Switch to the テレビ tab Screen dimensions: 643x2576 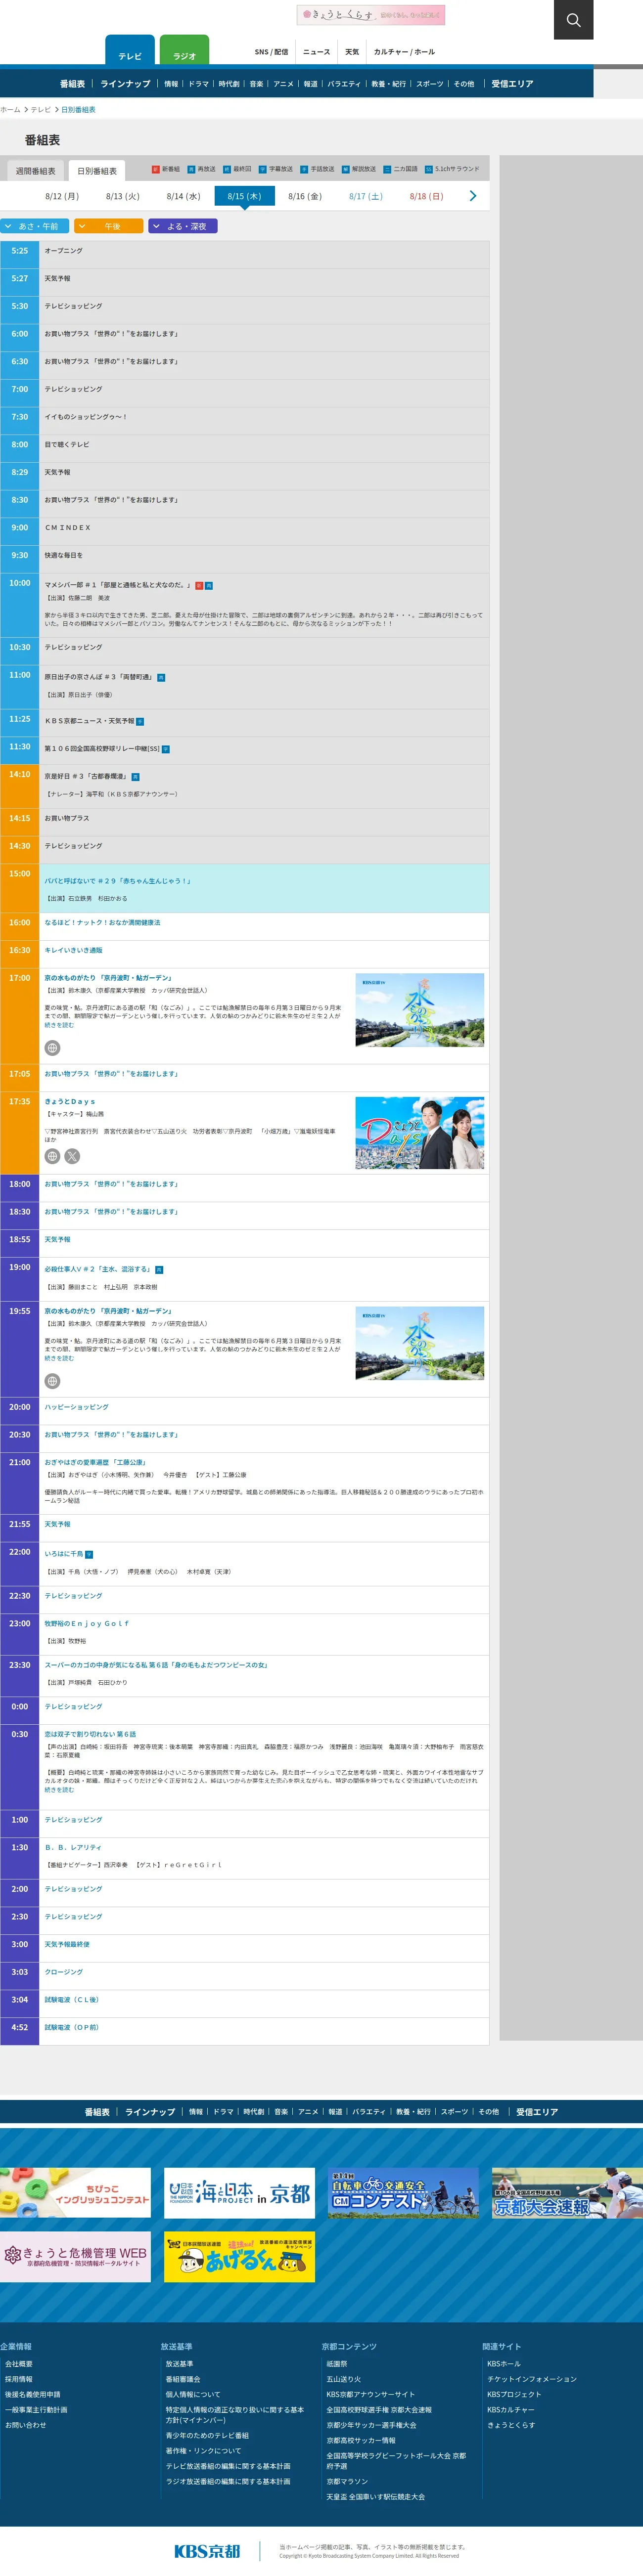(130, 51)
